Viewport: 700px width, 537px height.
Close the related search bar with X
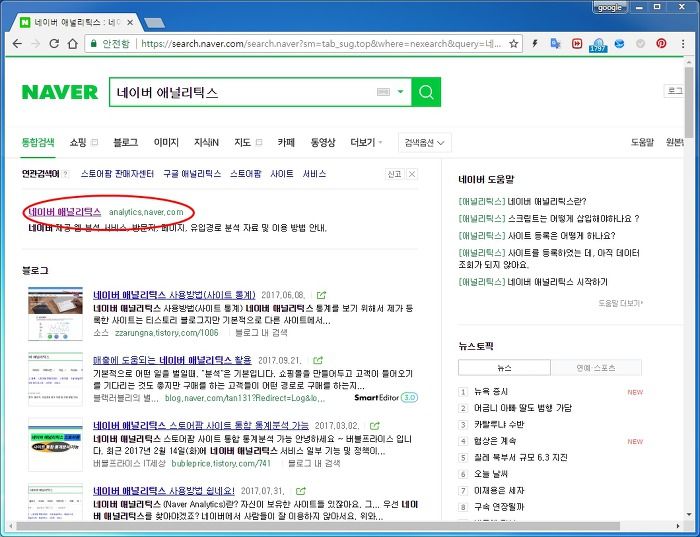pos(412,174)
